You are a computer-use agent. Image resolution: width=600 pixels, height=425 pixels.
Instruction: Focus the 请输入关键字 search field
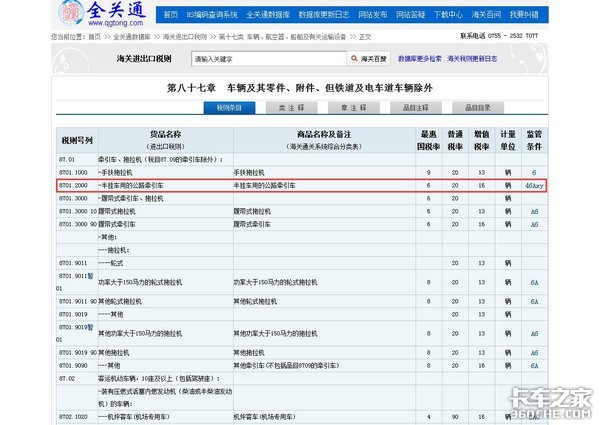269,59
